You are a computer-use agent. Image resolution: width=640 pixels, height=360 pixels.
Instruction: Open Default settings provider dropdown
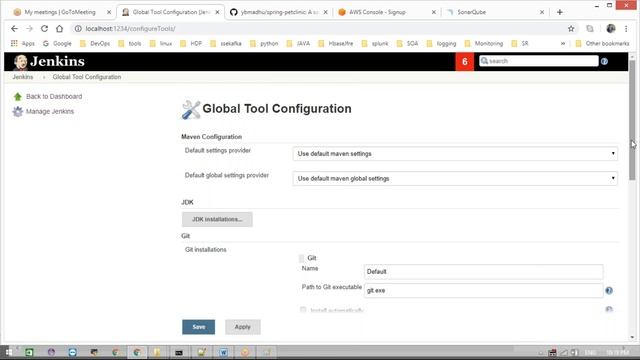pyautogui.click(x=455, y=154)
